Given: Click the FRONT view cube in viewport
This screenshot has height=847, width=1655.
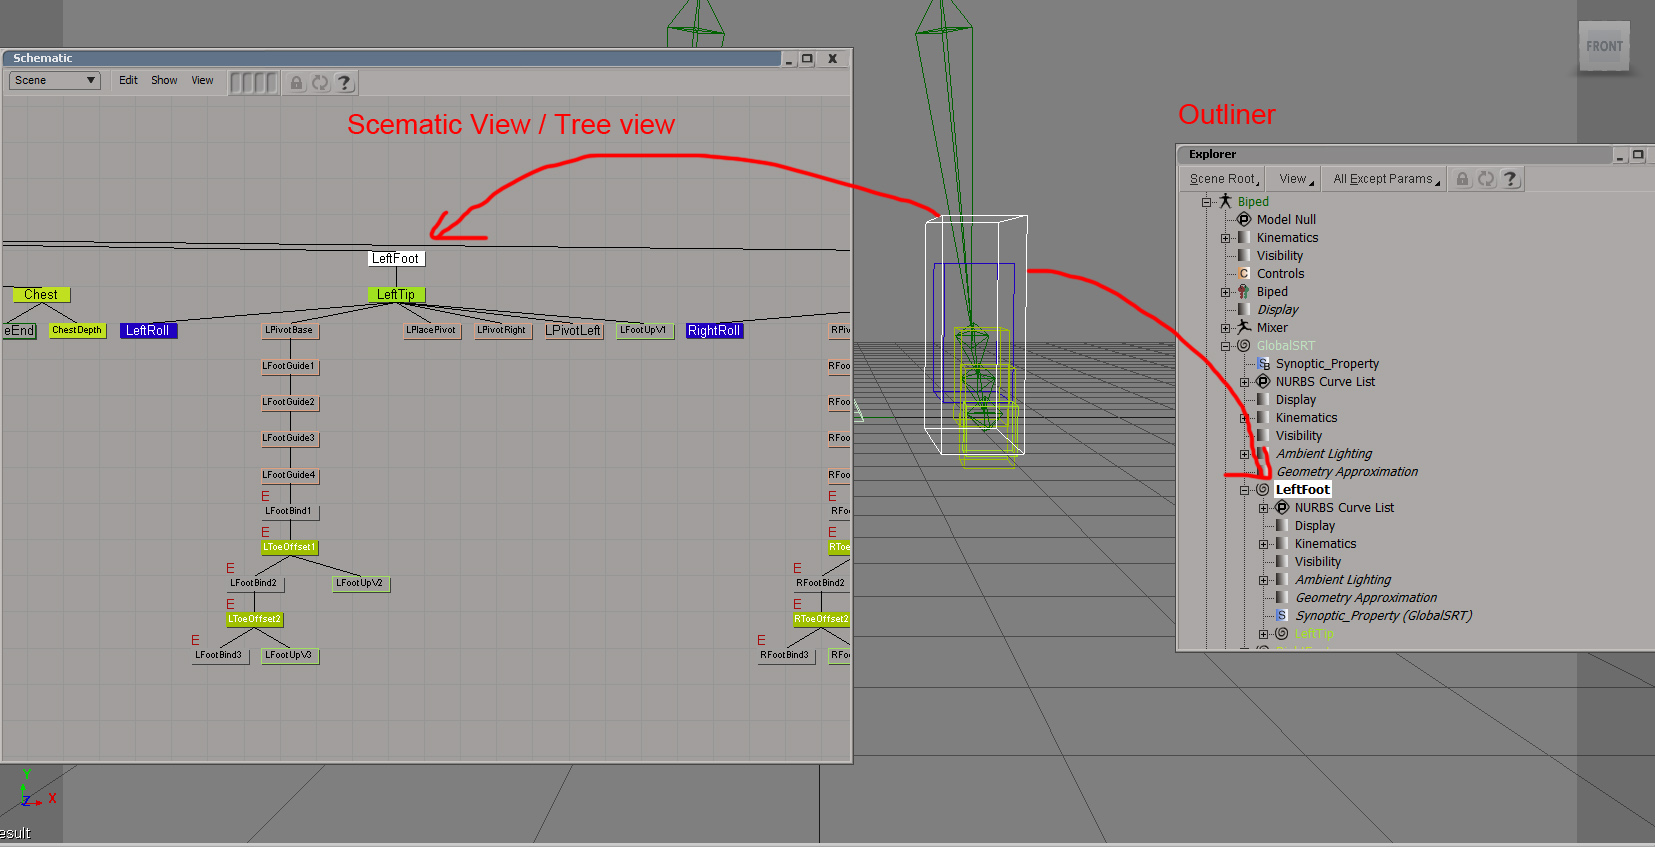Looking at the screenshot, I should (1604, 46).
